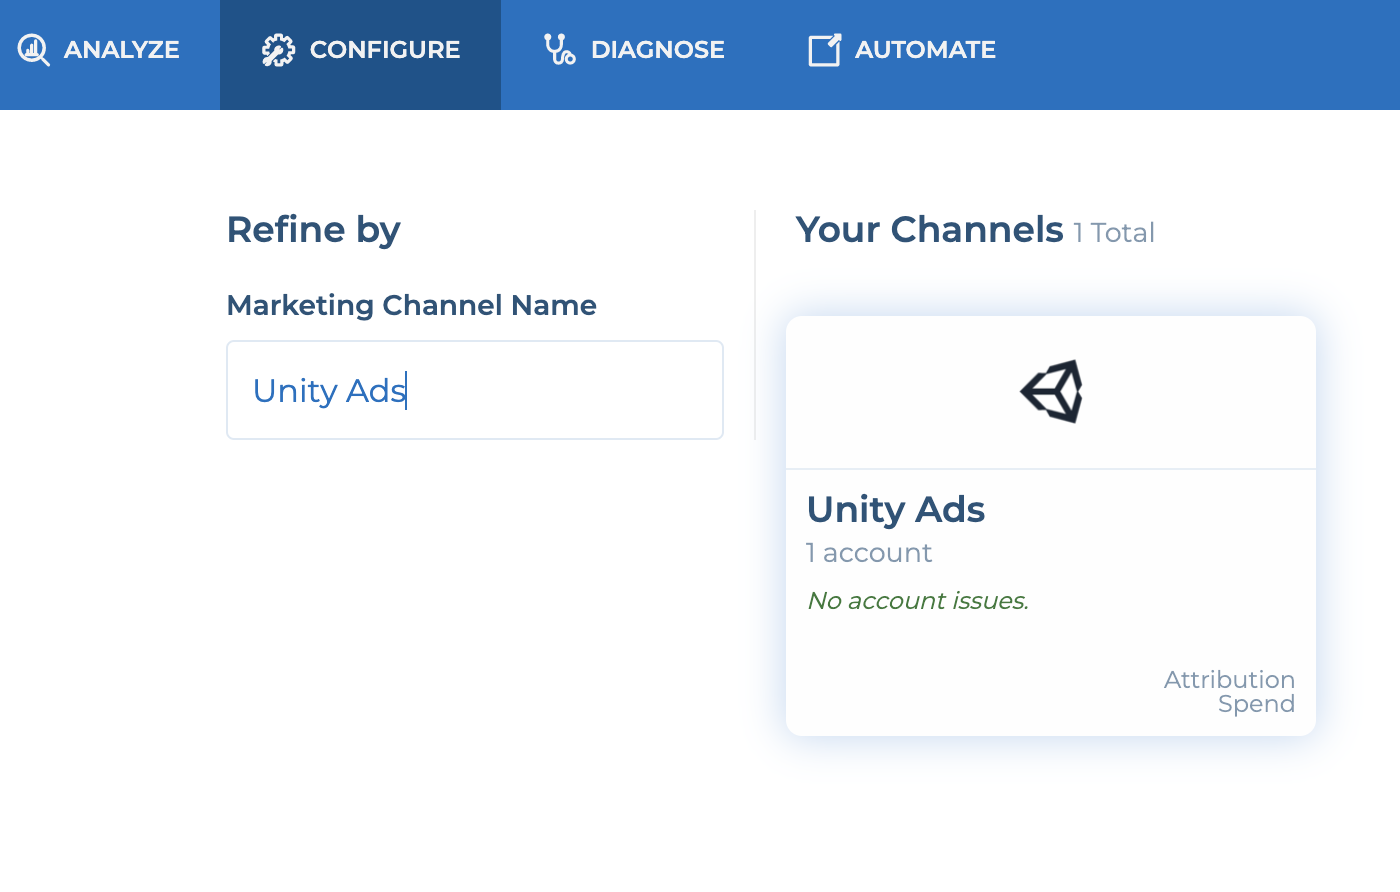Click the "Marketing Channel Name" label
Image resolution: width=1400 pixels, height=892 pixels.
click(x=412, y=305)
